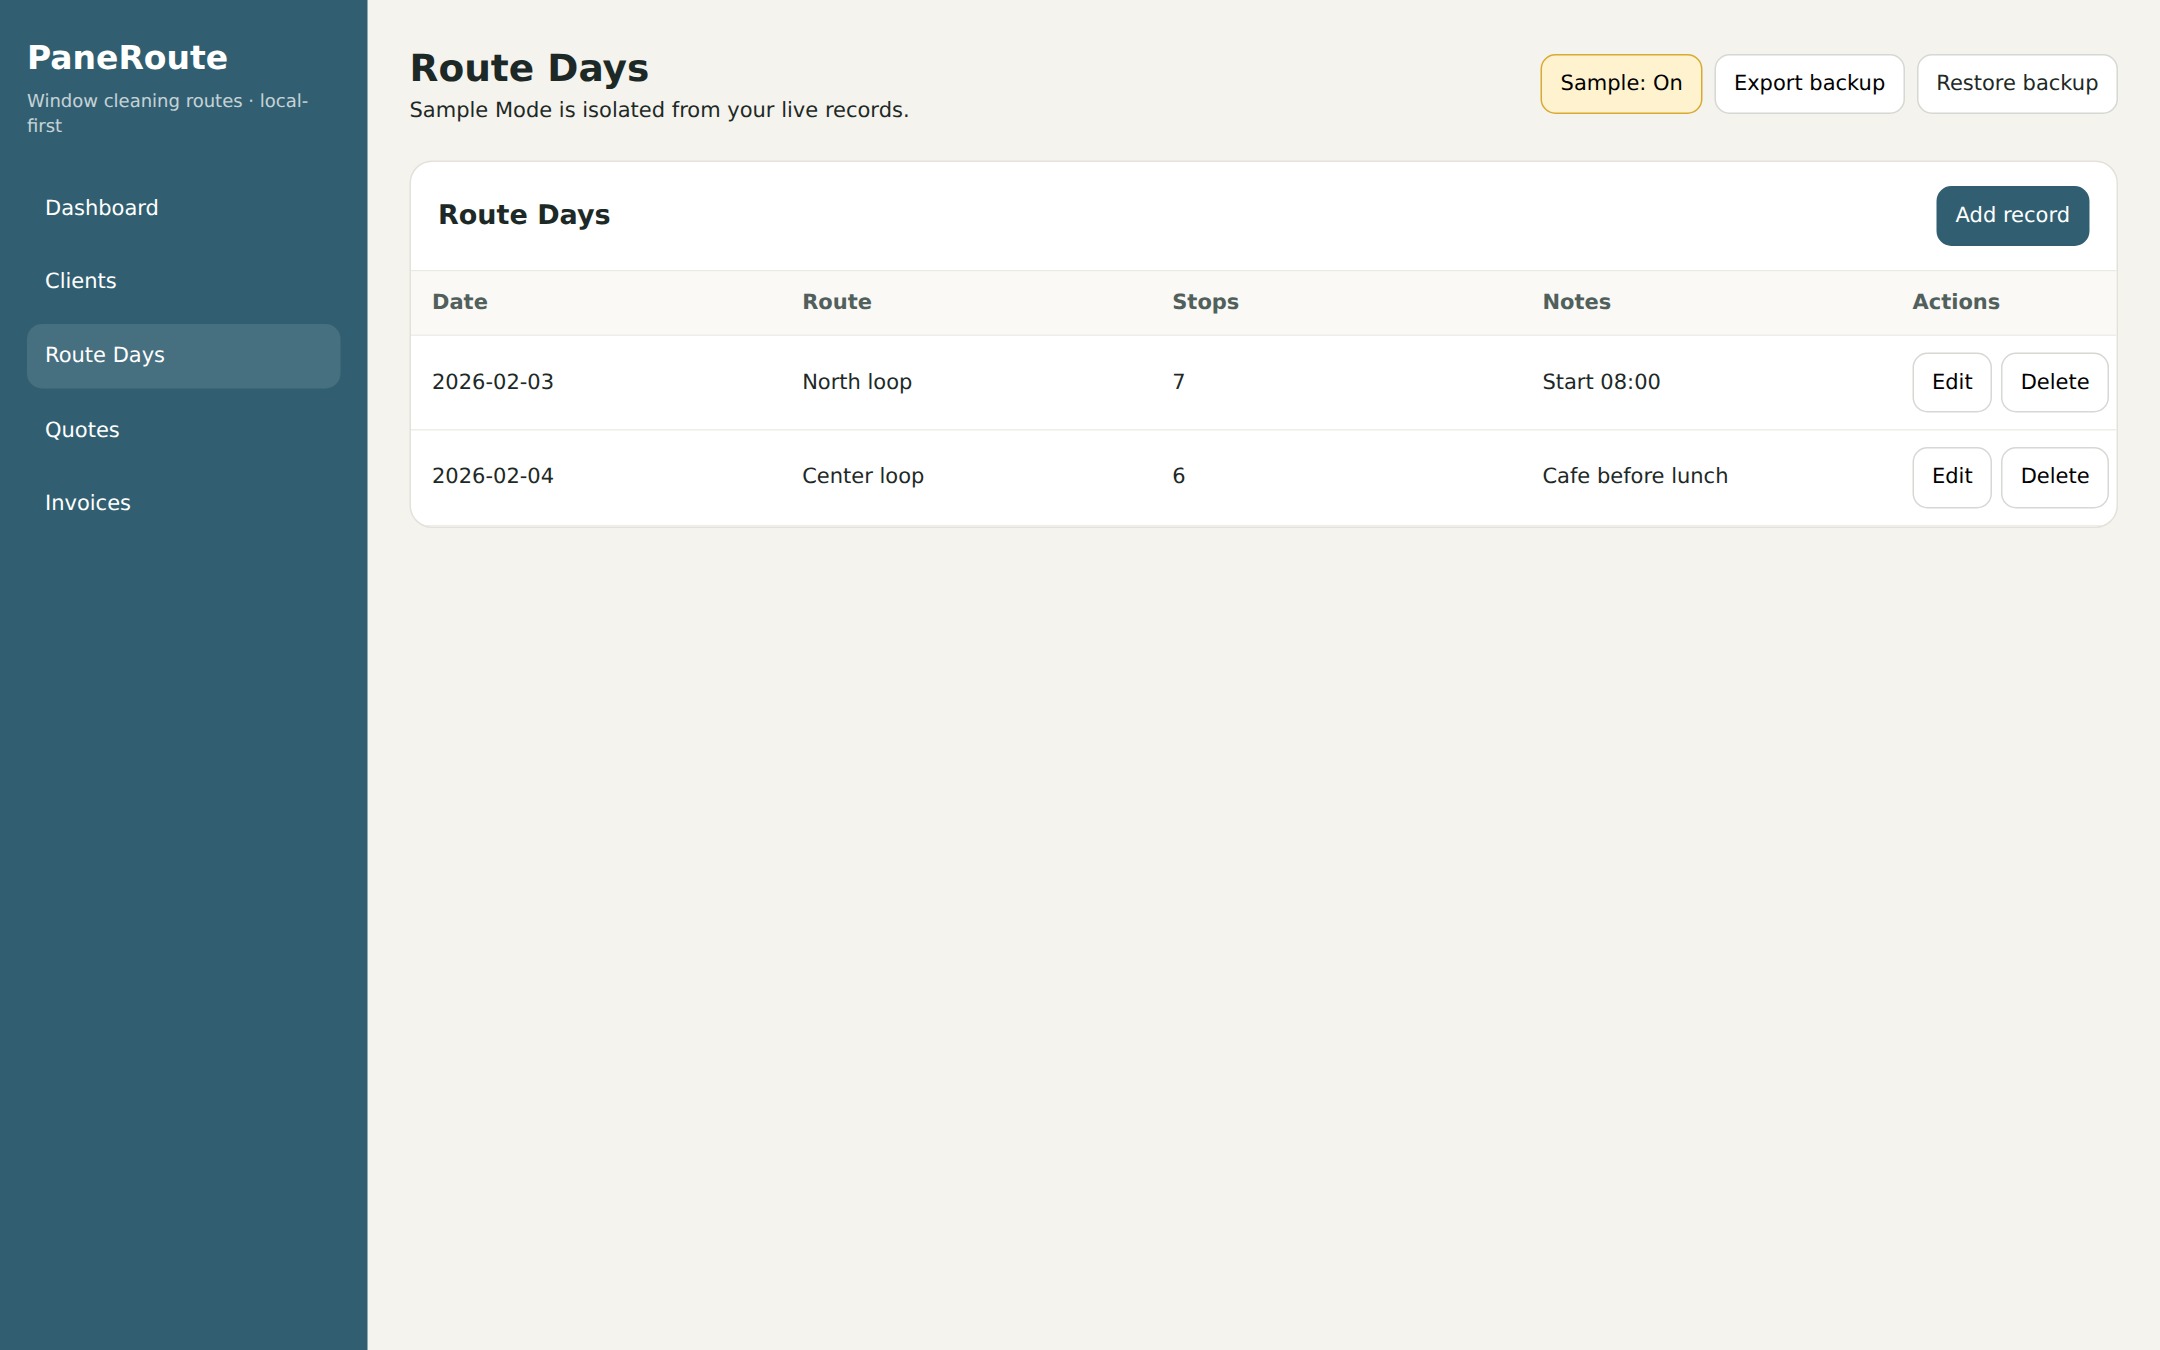
Task: Click stops value 7
Action: pos(1178,382)
